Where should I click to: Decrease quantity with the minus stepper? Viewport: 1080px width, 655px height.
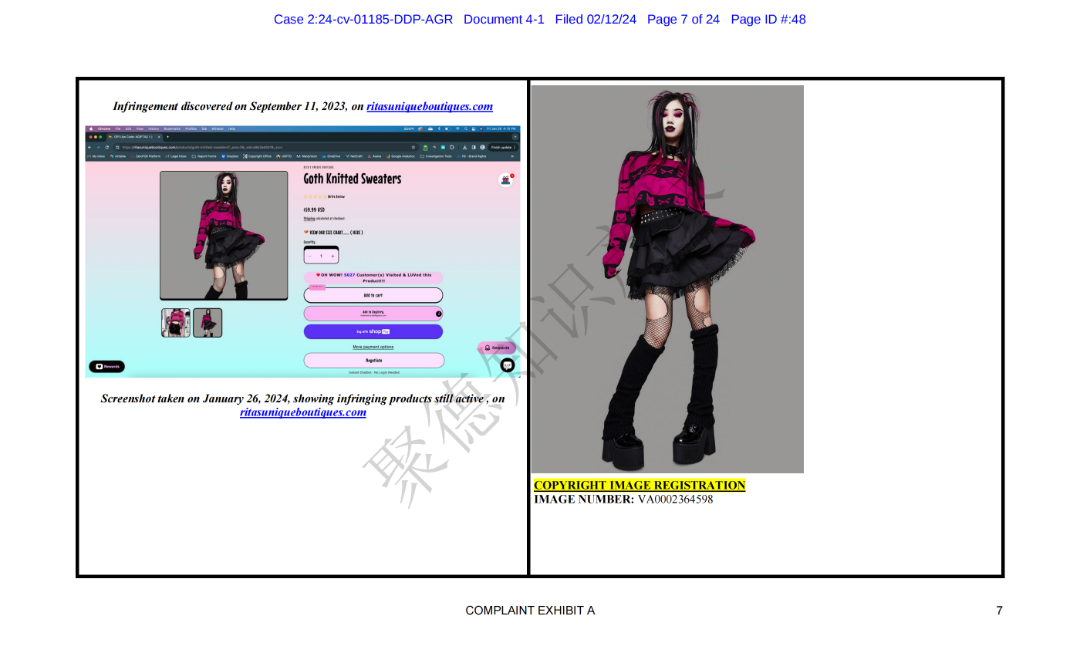click(310, 256)
